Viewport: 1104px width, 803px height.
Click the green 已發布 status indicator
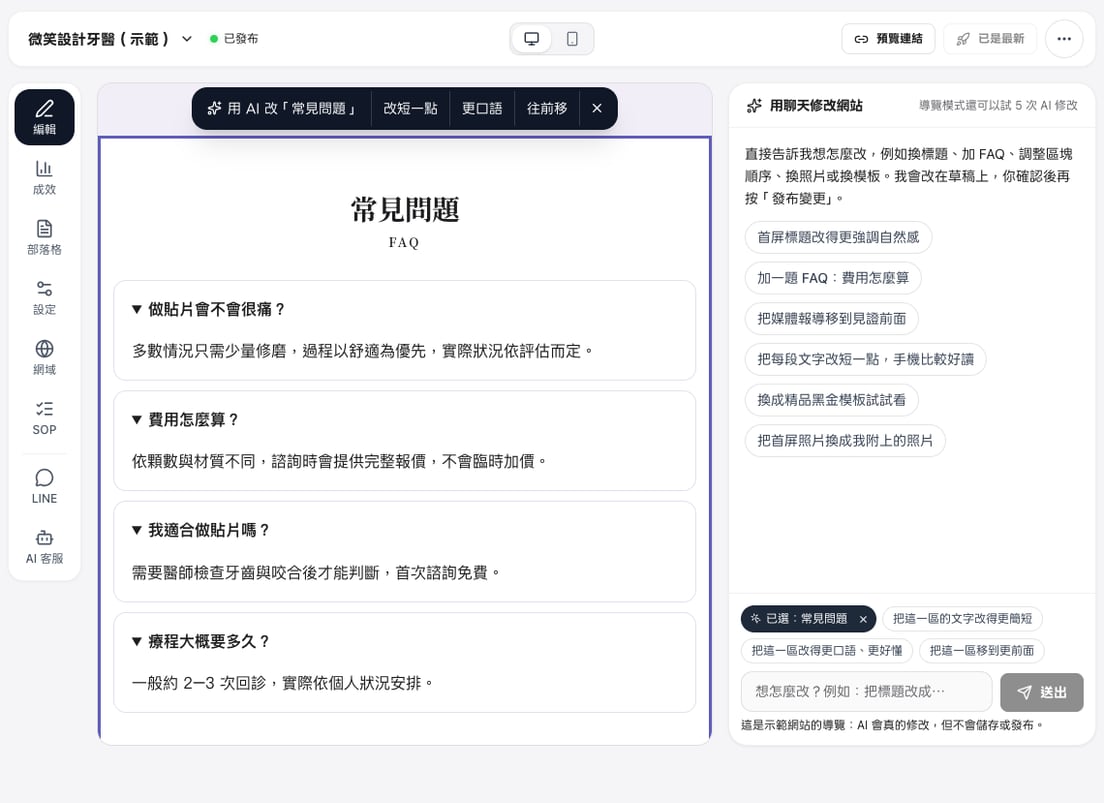234,39
